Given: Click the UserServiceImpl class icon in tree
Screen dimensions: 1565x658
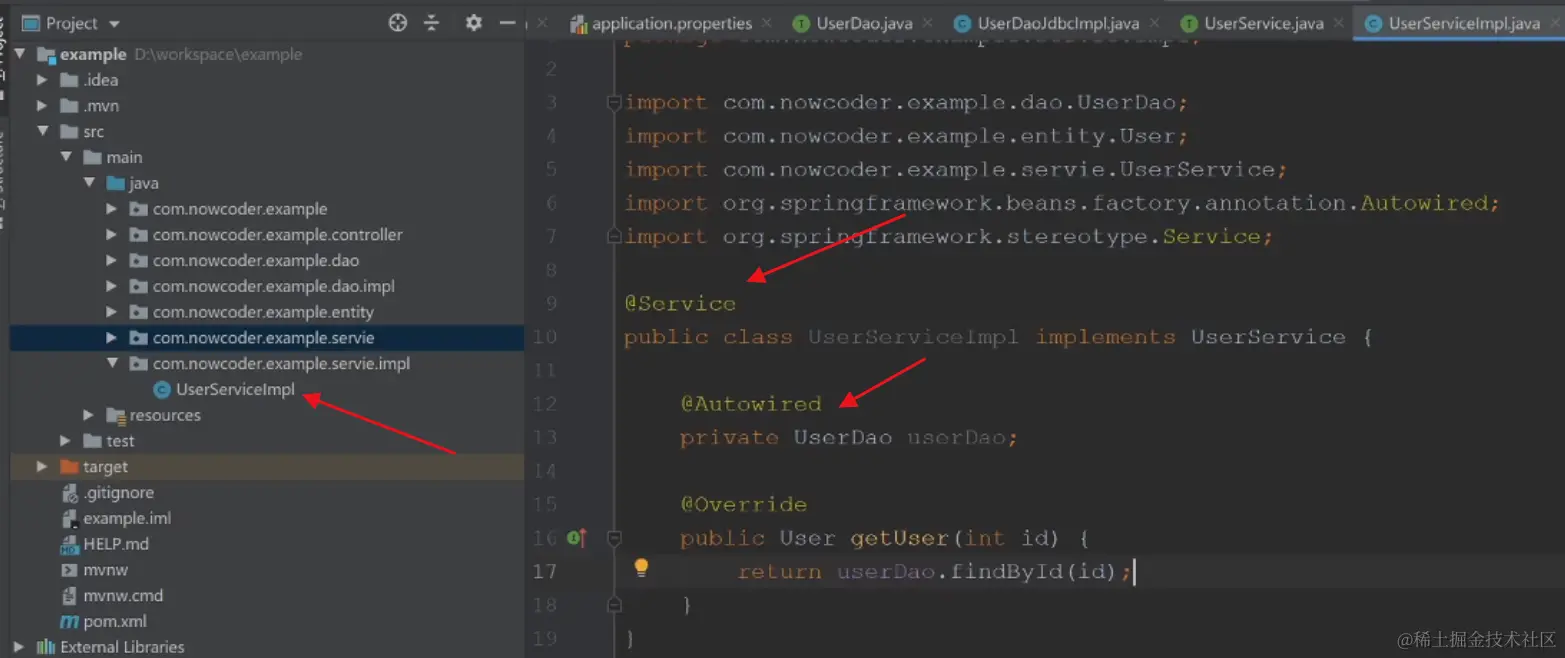Looking at the screenshot, I should click(162, 390).
